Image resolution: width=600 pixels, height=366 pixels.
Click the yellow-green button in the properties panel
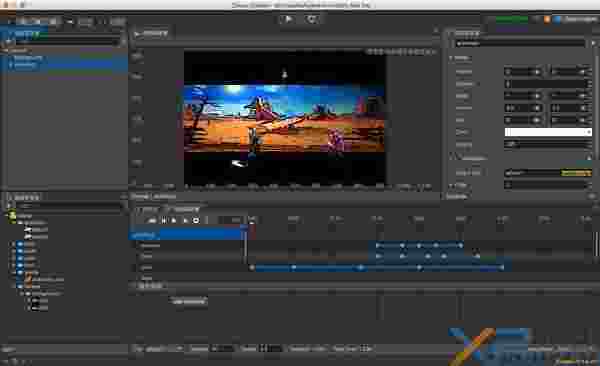(576, 173)
